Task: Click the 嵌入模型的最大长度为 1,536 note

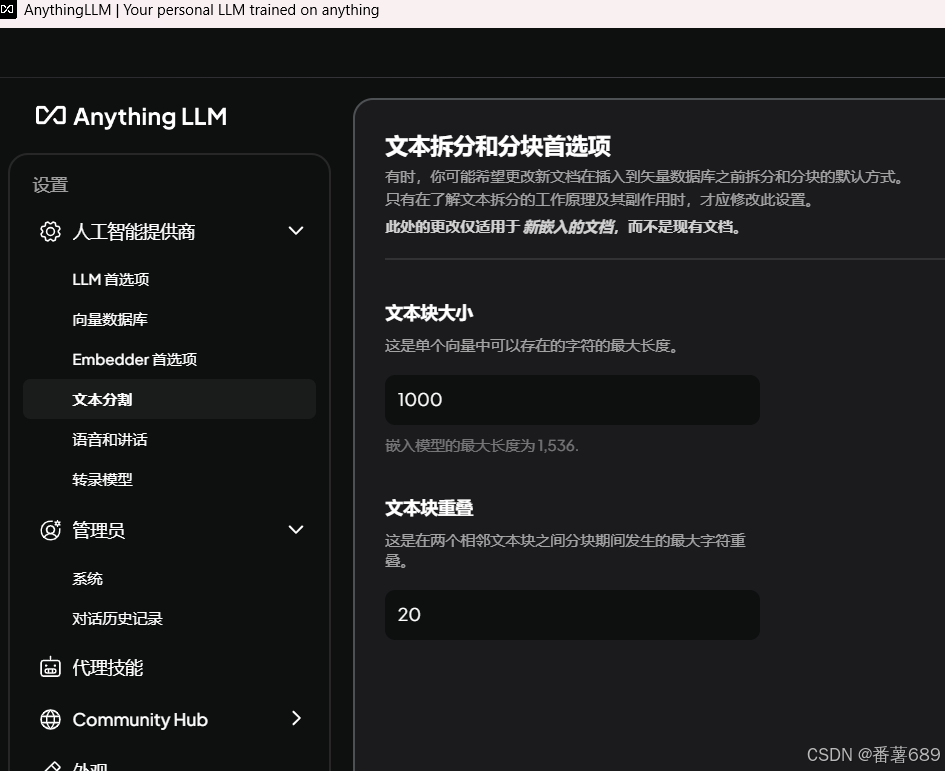Action: click(x=482, y=445)
